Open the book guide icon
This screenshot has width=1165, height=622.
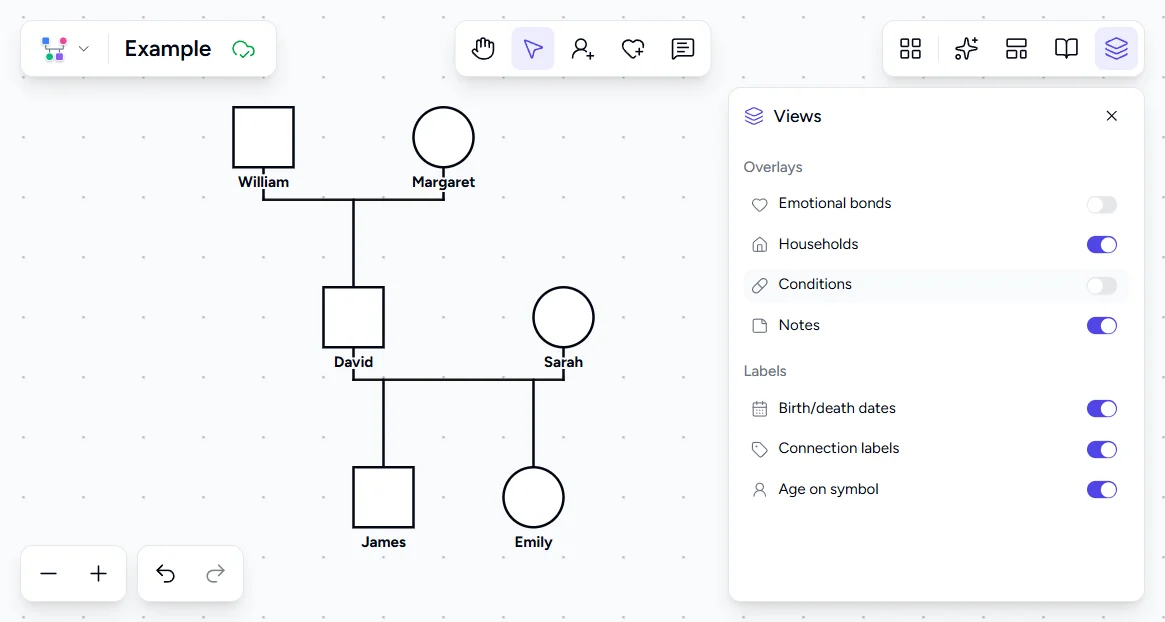click(x=1066, y=49)
